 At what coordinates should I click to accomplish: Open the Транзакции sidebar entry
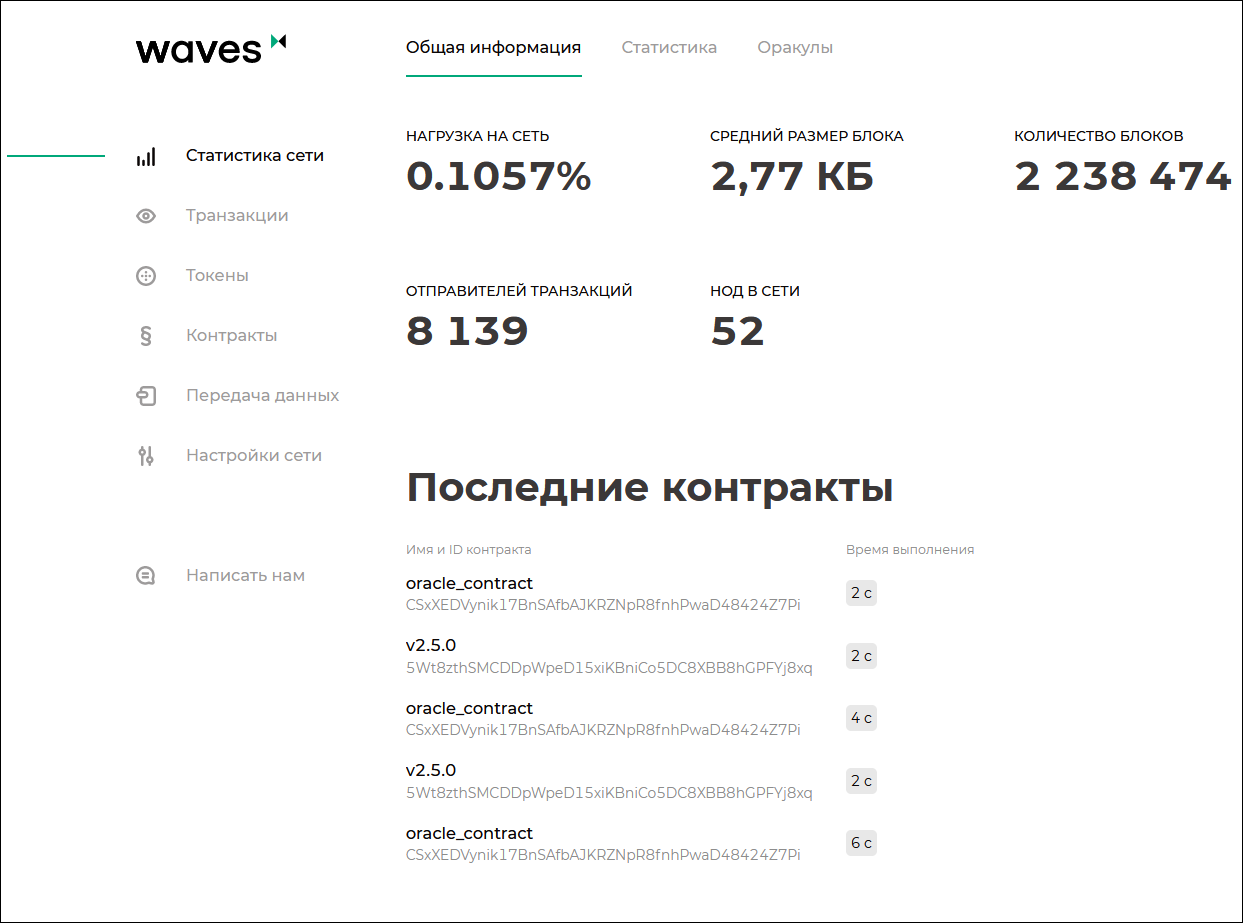(x=237, y=215)
